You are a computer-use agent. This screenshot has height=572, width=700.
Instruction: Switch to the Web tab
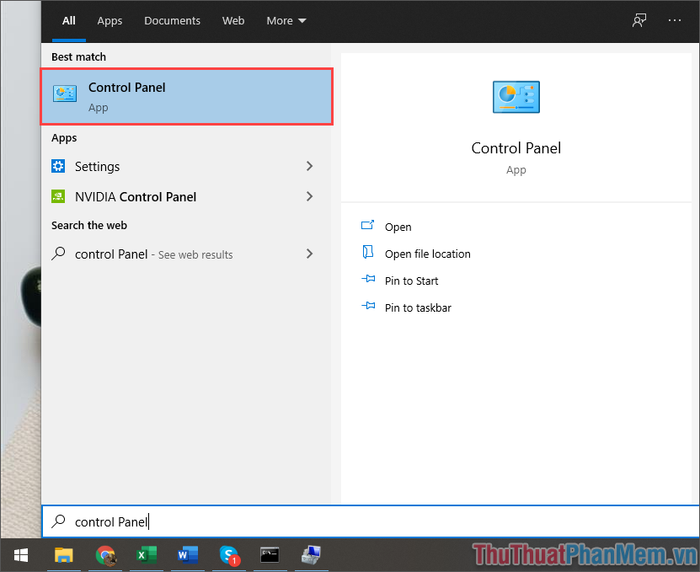[x=233, y=21]
